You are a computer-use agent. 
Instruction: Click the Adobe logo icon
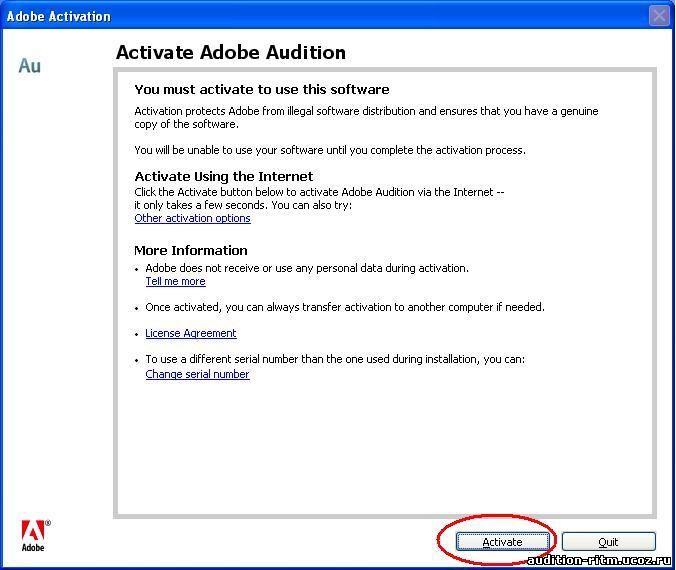point(34,536)
